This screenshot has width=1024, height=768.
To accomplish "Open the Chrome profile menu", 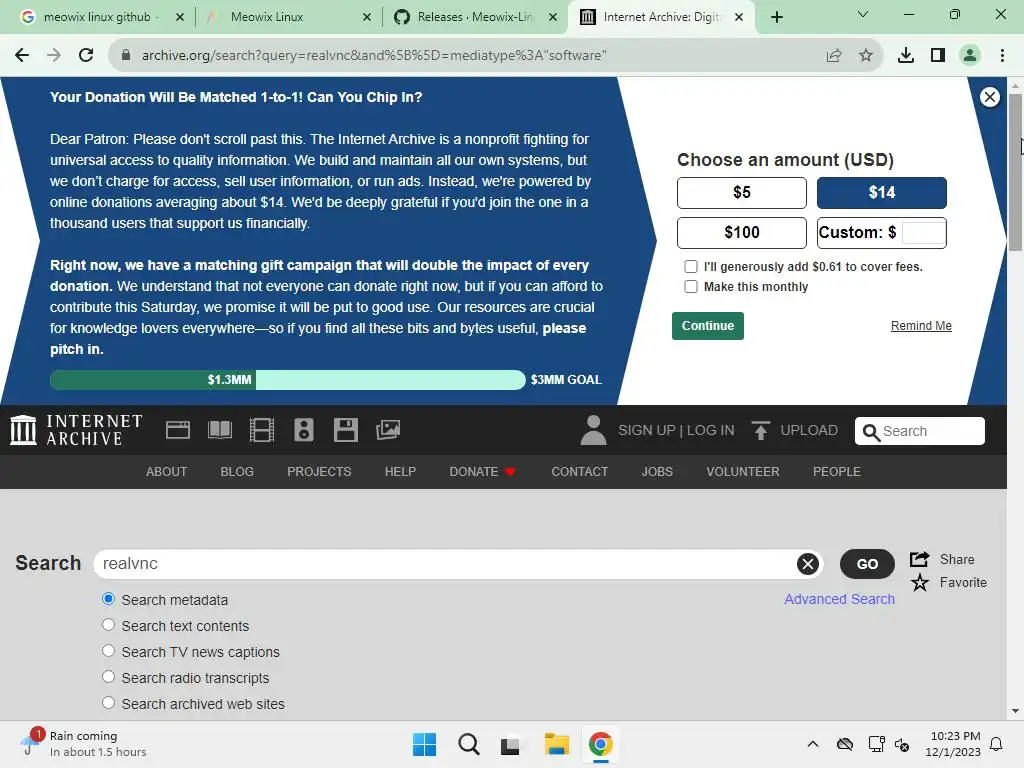I will pyautogui.click(x=970, y=55).
